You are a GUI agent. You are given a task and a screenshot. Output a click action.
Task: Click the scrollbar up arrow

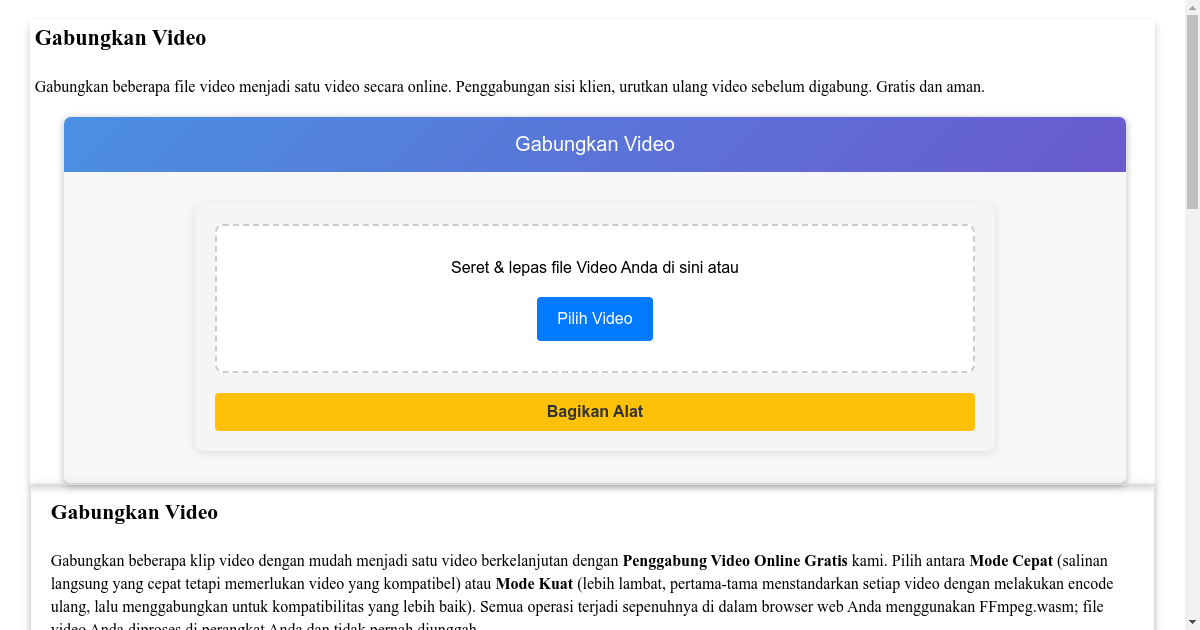[x=1193, y=7]
